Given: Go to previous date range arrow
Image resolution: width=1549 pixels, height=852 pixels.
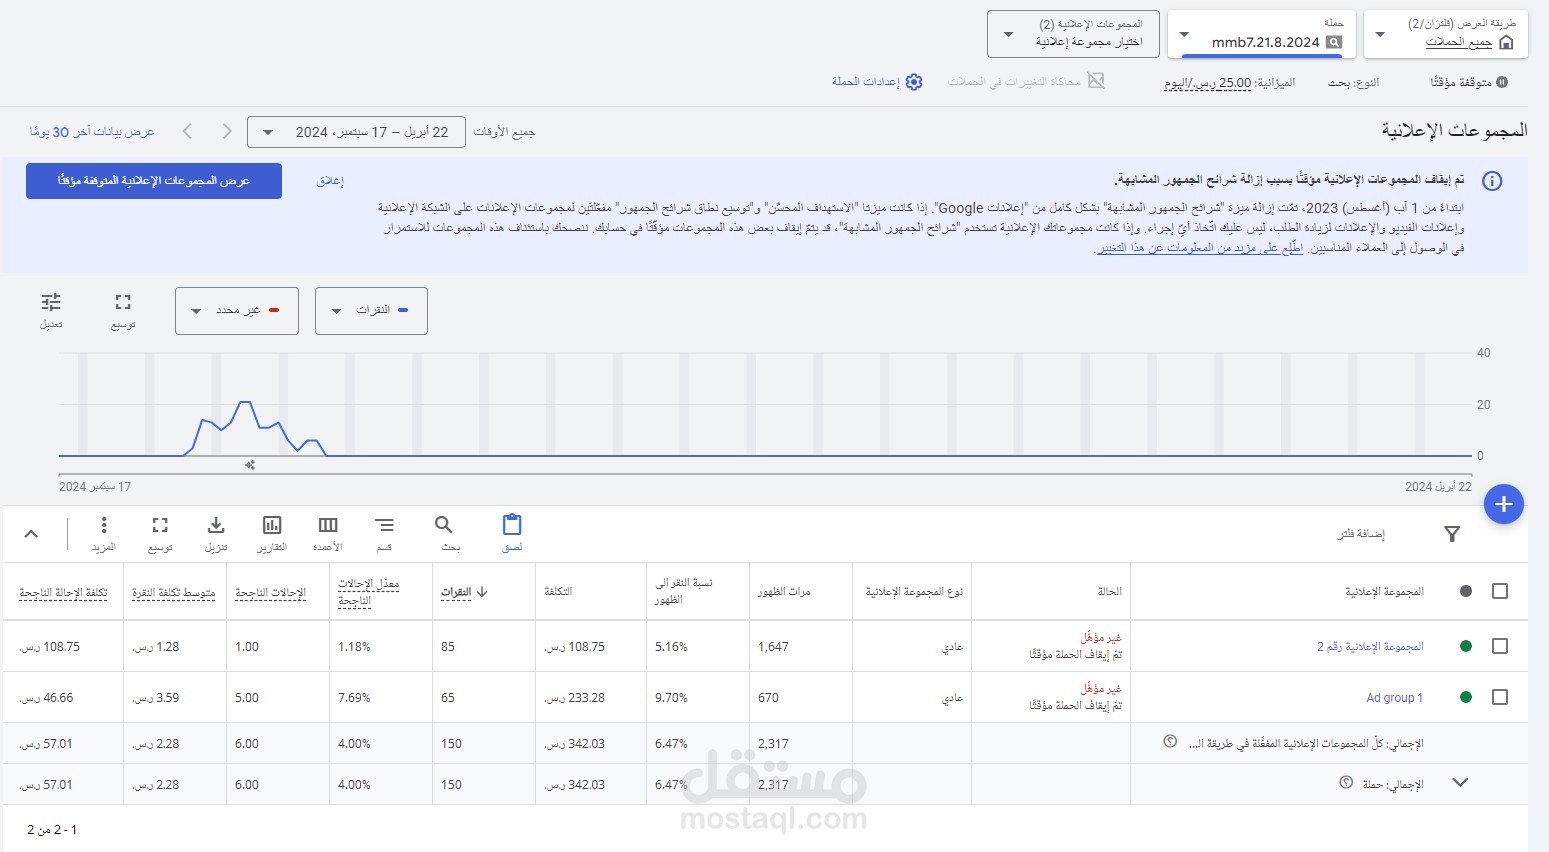Looking at the screenshot, I should point(187,131).
